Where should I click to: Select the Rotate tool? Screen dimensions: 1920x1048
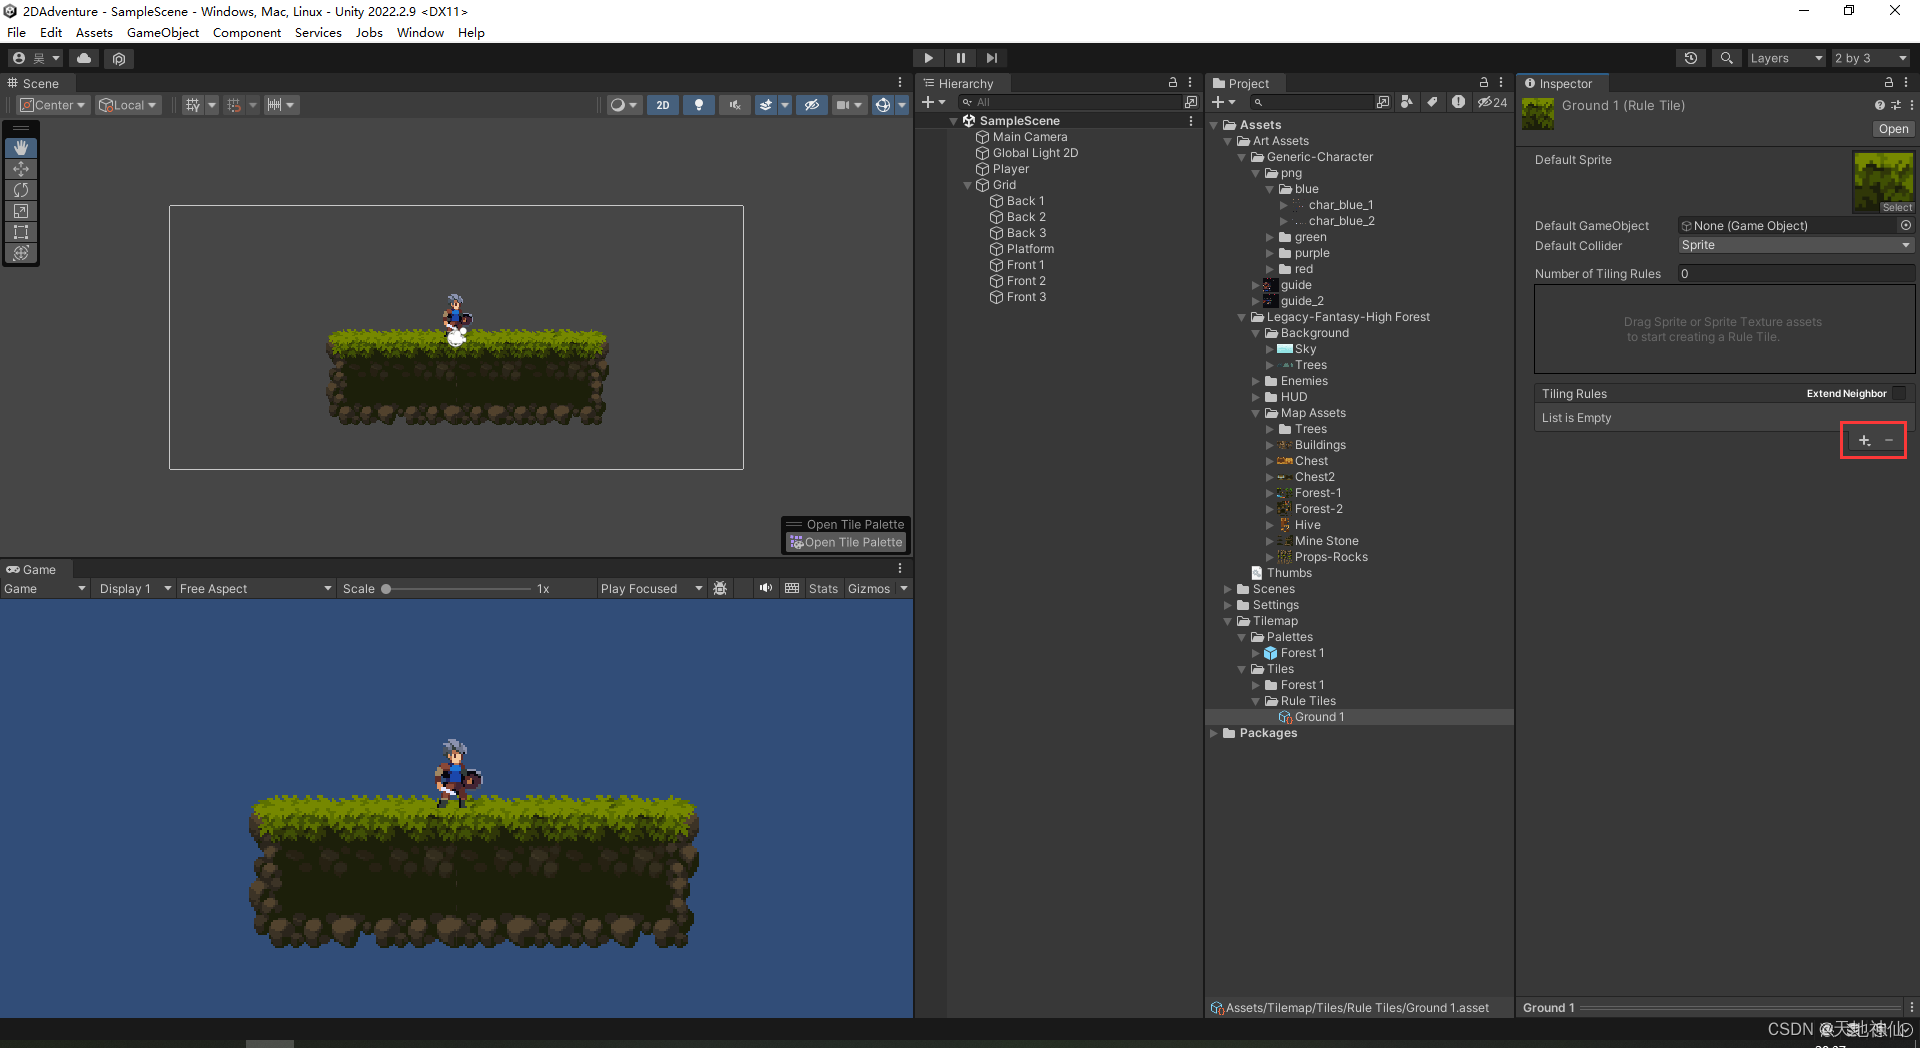click(21, 190)
